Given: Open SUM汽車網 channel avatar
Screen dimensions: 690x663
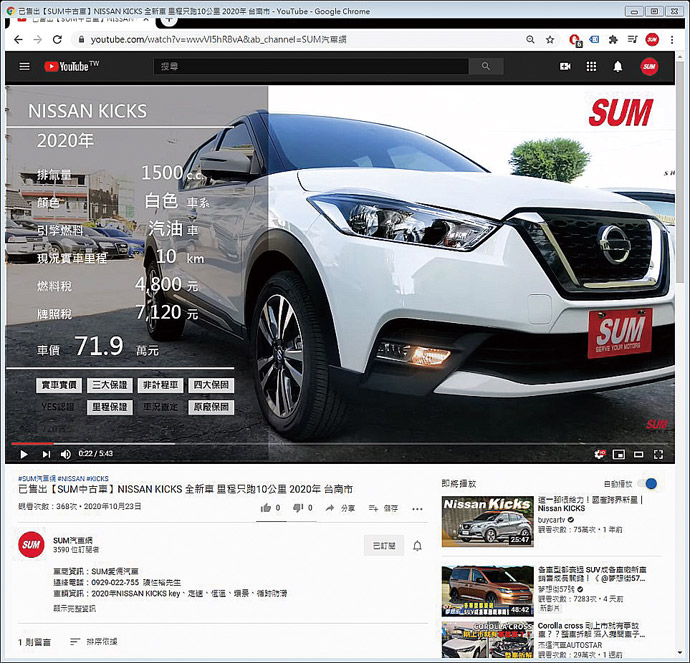Looking at the screenshot, I should [x=31, y=544].
